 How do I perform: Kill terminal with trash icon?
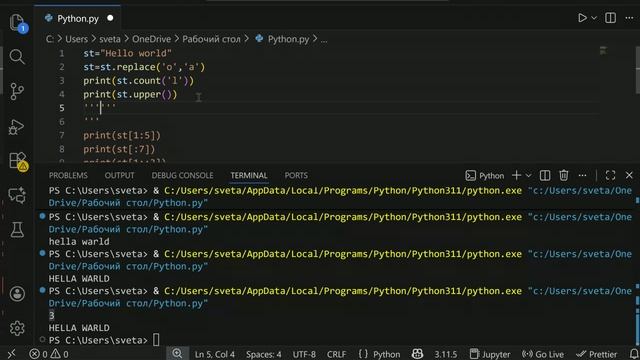[564, 176]
